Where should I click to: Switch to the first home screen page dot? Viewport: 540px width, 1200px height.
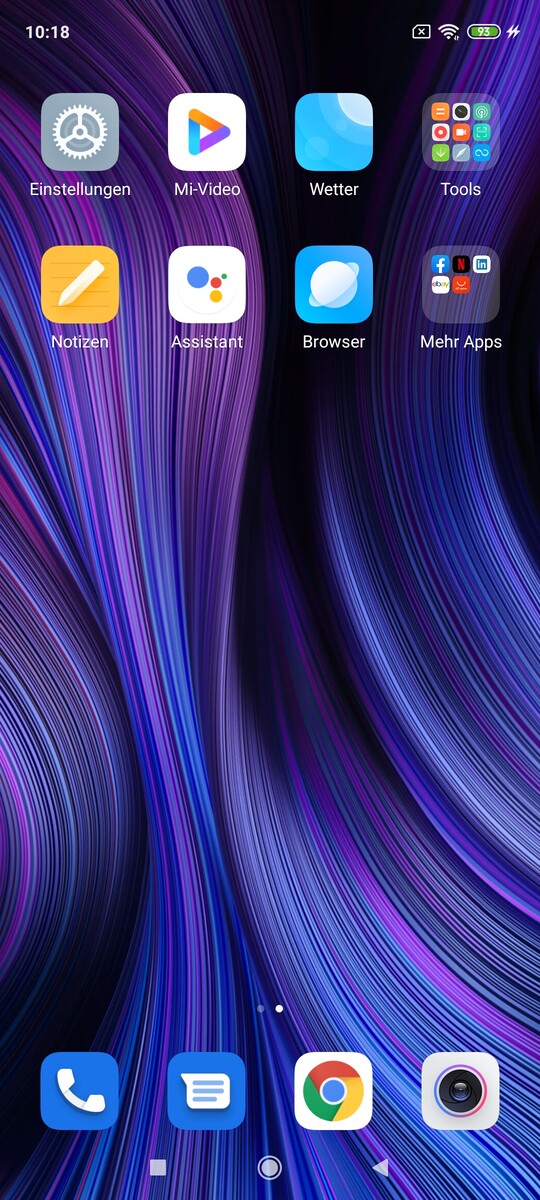(261, 1009)
